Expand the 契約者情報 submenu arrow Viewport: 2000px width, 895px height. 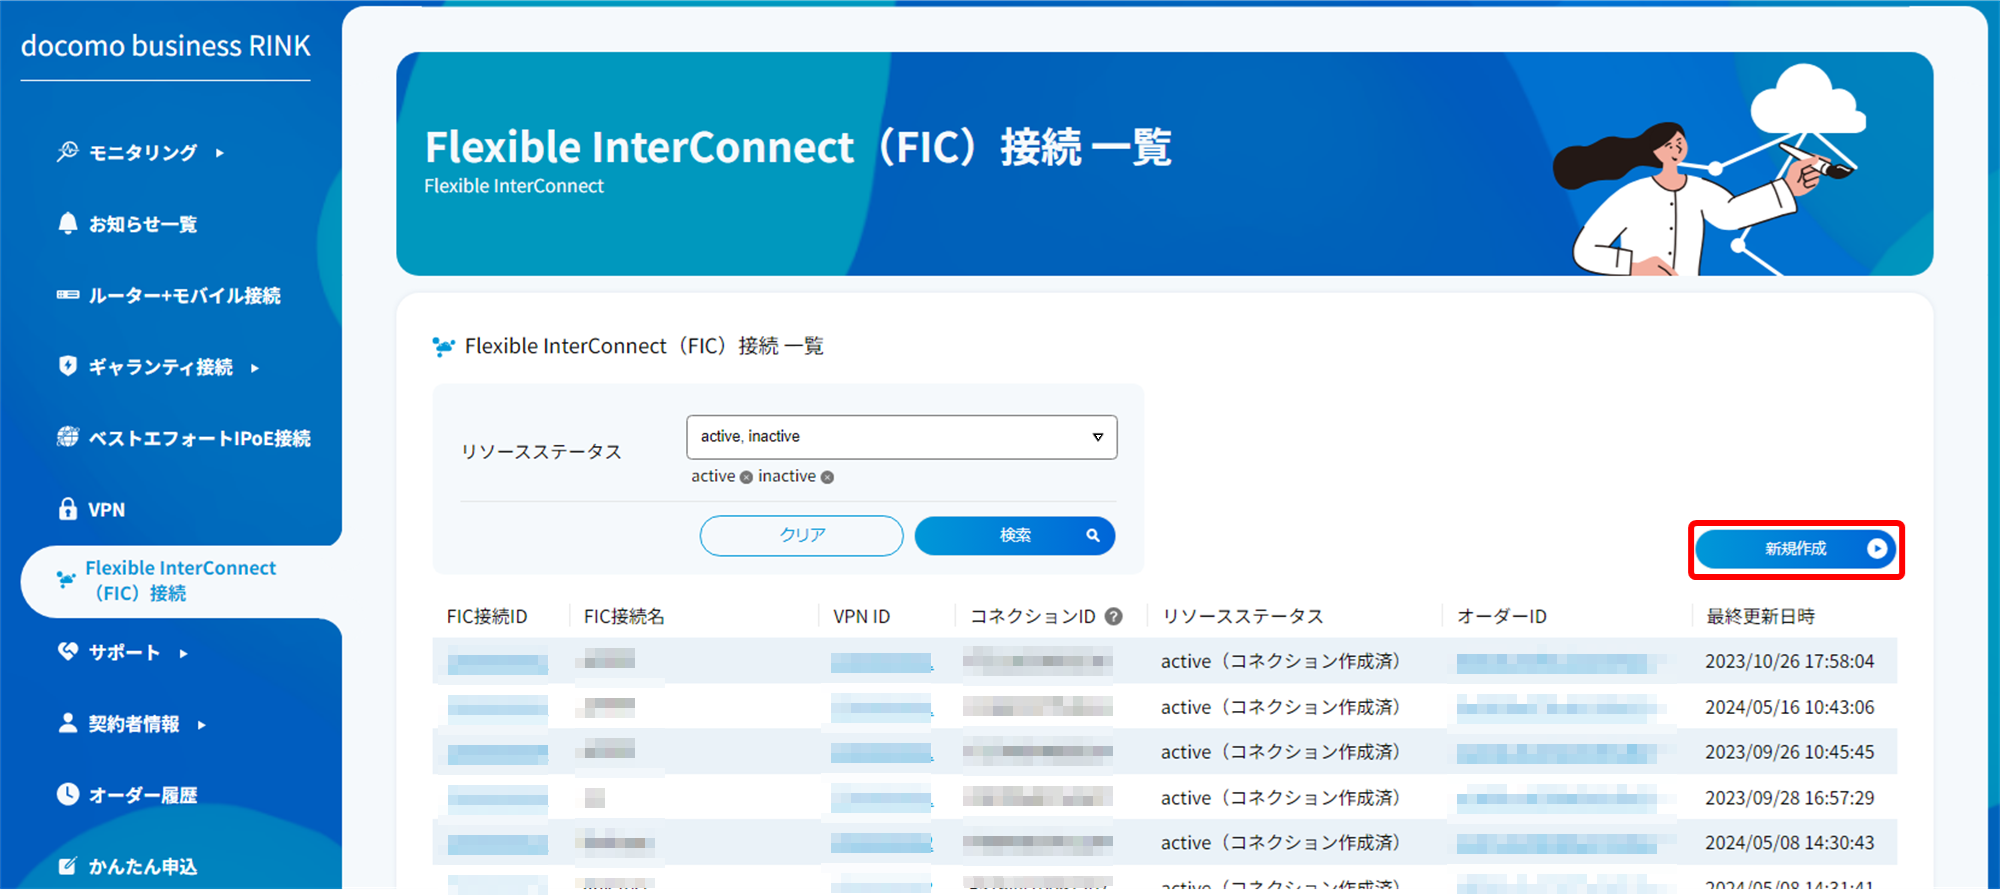point(201,725)
